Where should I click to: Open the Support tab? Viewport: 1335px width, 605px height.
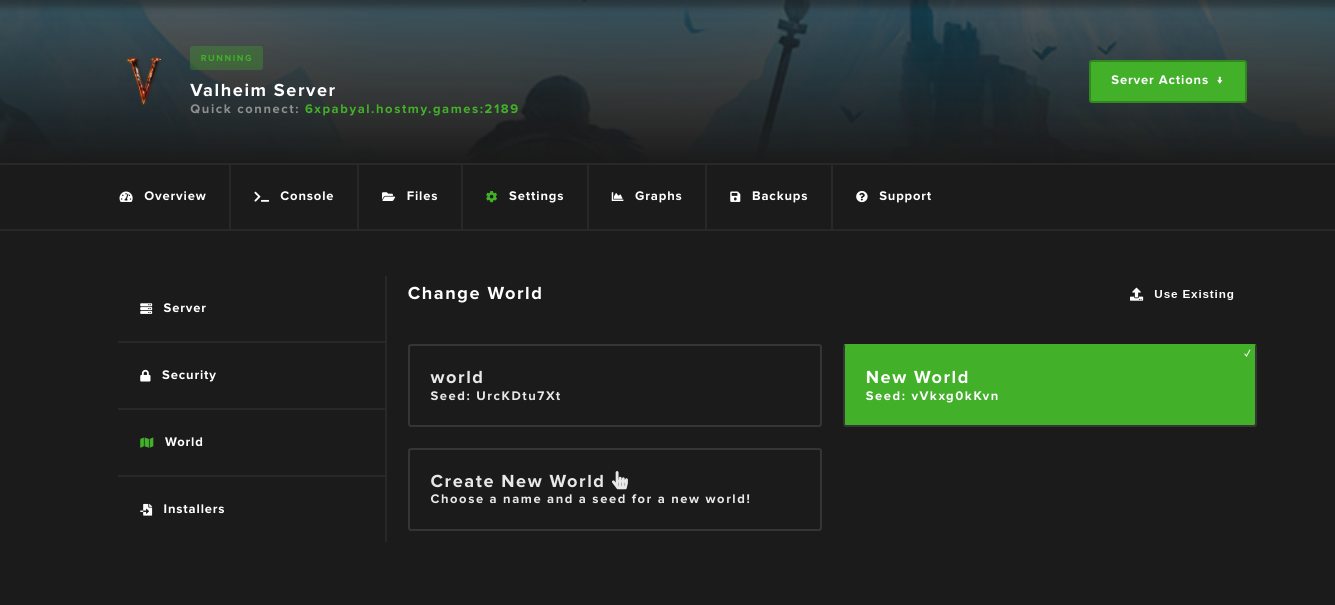pyautogui.click(x=894, y=197)
